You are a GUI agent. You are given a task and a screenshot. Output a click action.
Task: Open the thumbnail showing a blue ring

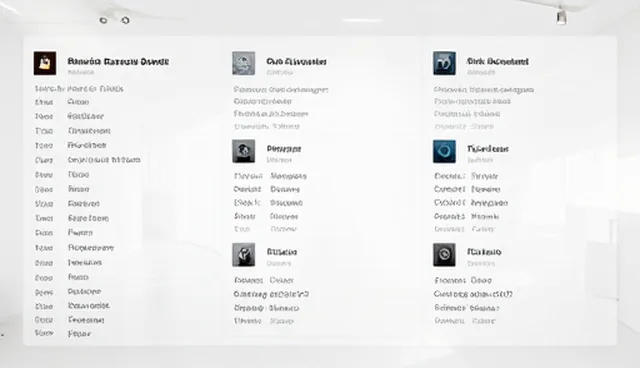(x=444, y=151)
